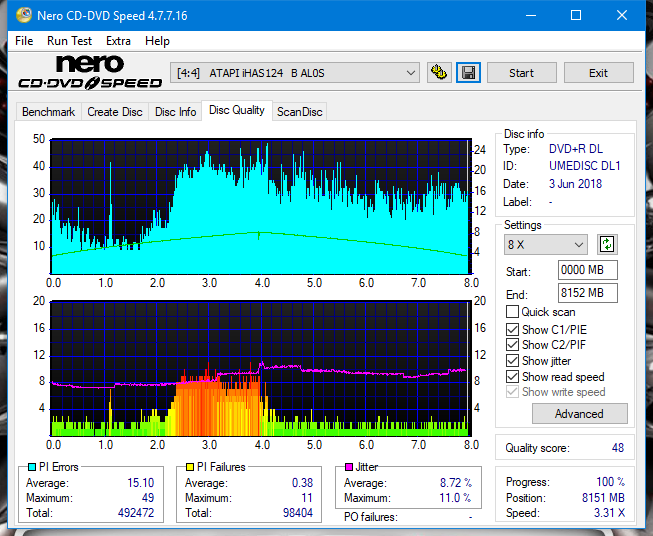Image resolution: width=653 pixels, height=536 pixels.
Task: Click the disc date 3 Jun 2018
Action: (575, 184)
